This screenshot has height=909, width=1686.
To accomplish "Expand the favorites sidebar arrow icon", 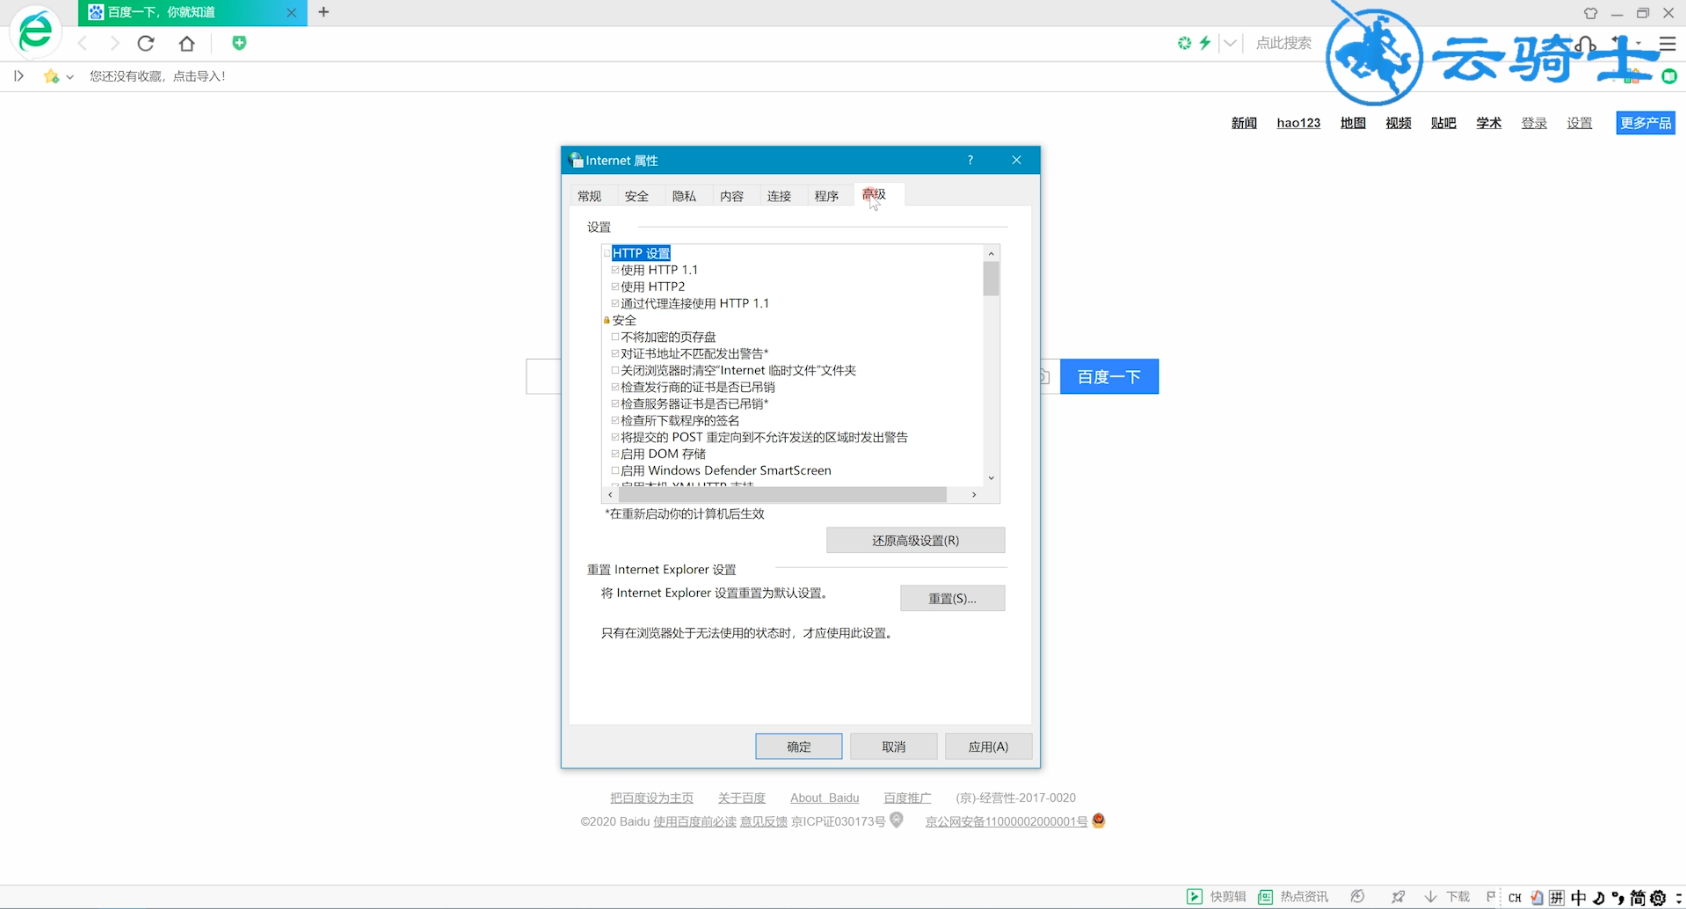I will [x=18, y=76].
